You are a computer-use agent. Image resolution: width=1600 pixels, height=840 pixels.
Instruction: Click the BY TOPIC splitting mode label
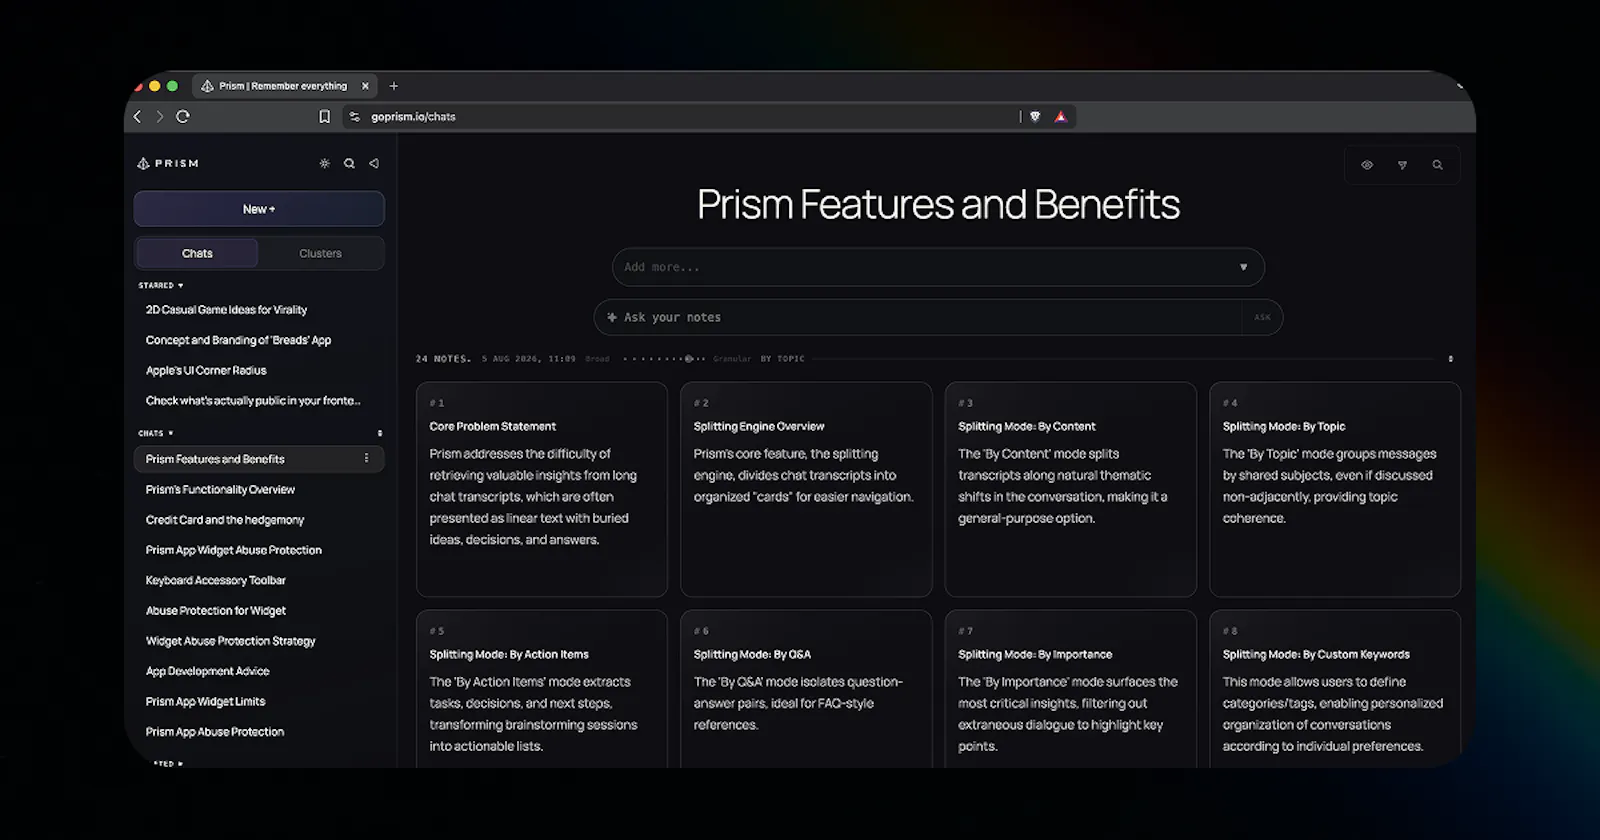coord(782,358)
